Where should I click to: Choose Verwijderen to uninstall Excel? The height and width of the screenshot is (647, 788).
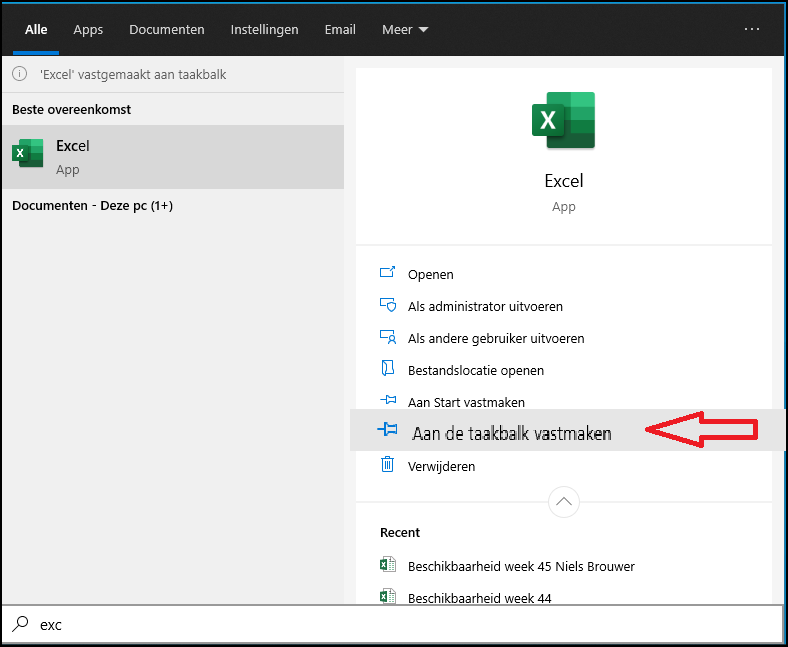(441, 467)
